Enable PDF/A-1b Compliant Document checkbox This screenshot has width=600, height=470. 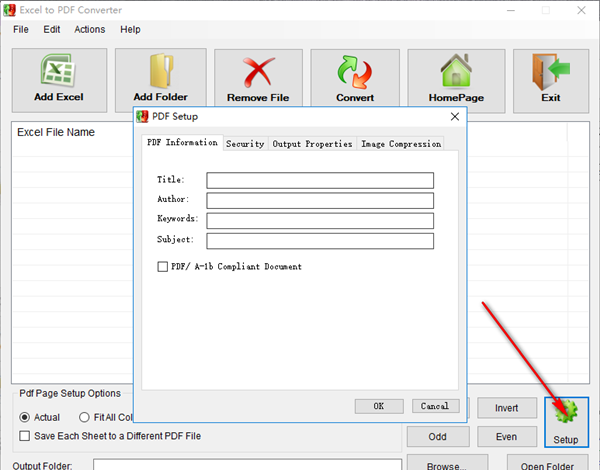[163, 266]
